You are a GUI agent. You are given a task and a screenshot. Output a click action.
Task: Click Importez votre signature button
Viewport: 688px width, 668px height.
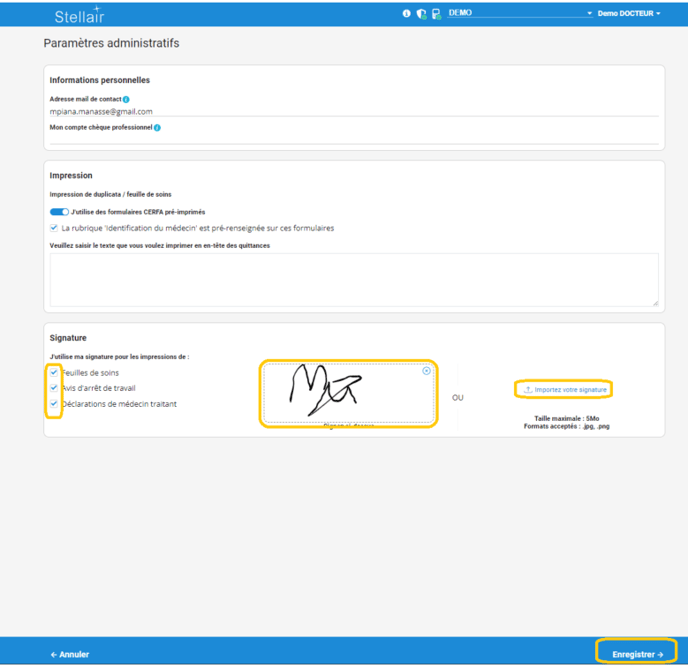566,389
